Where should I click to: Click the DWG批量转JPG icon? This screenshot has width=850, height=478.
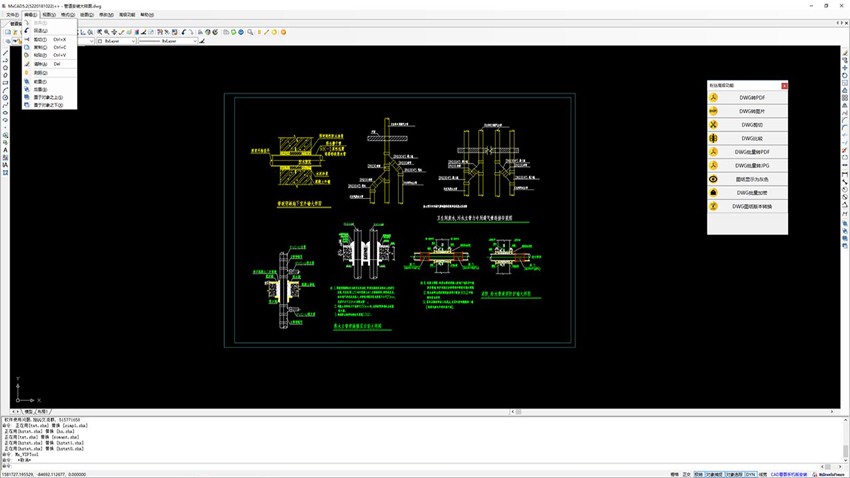713,165
